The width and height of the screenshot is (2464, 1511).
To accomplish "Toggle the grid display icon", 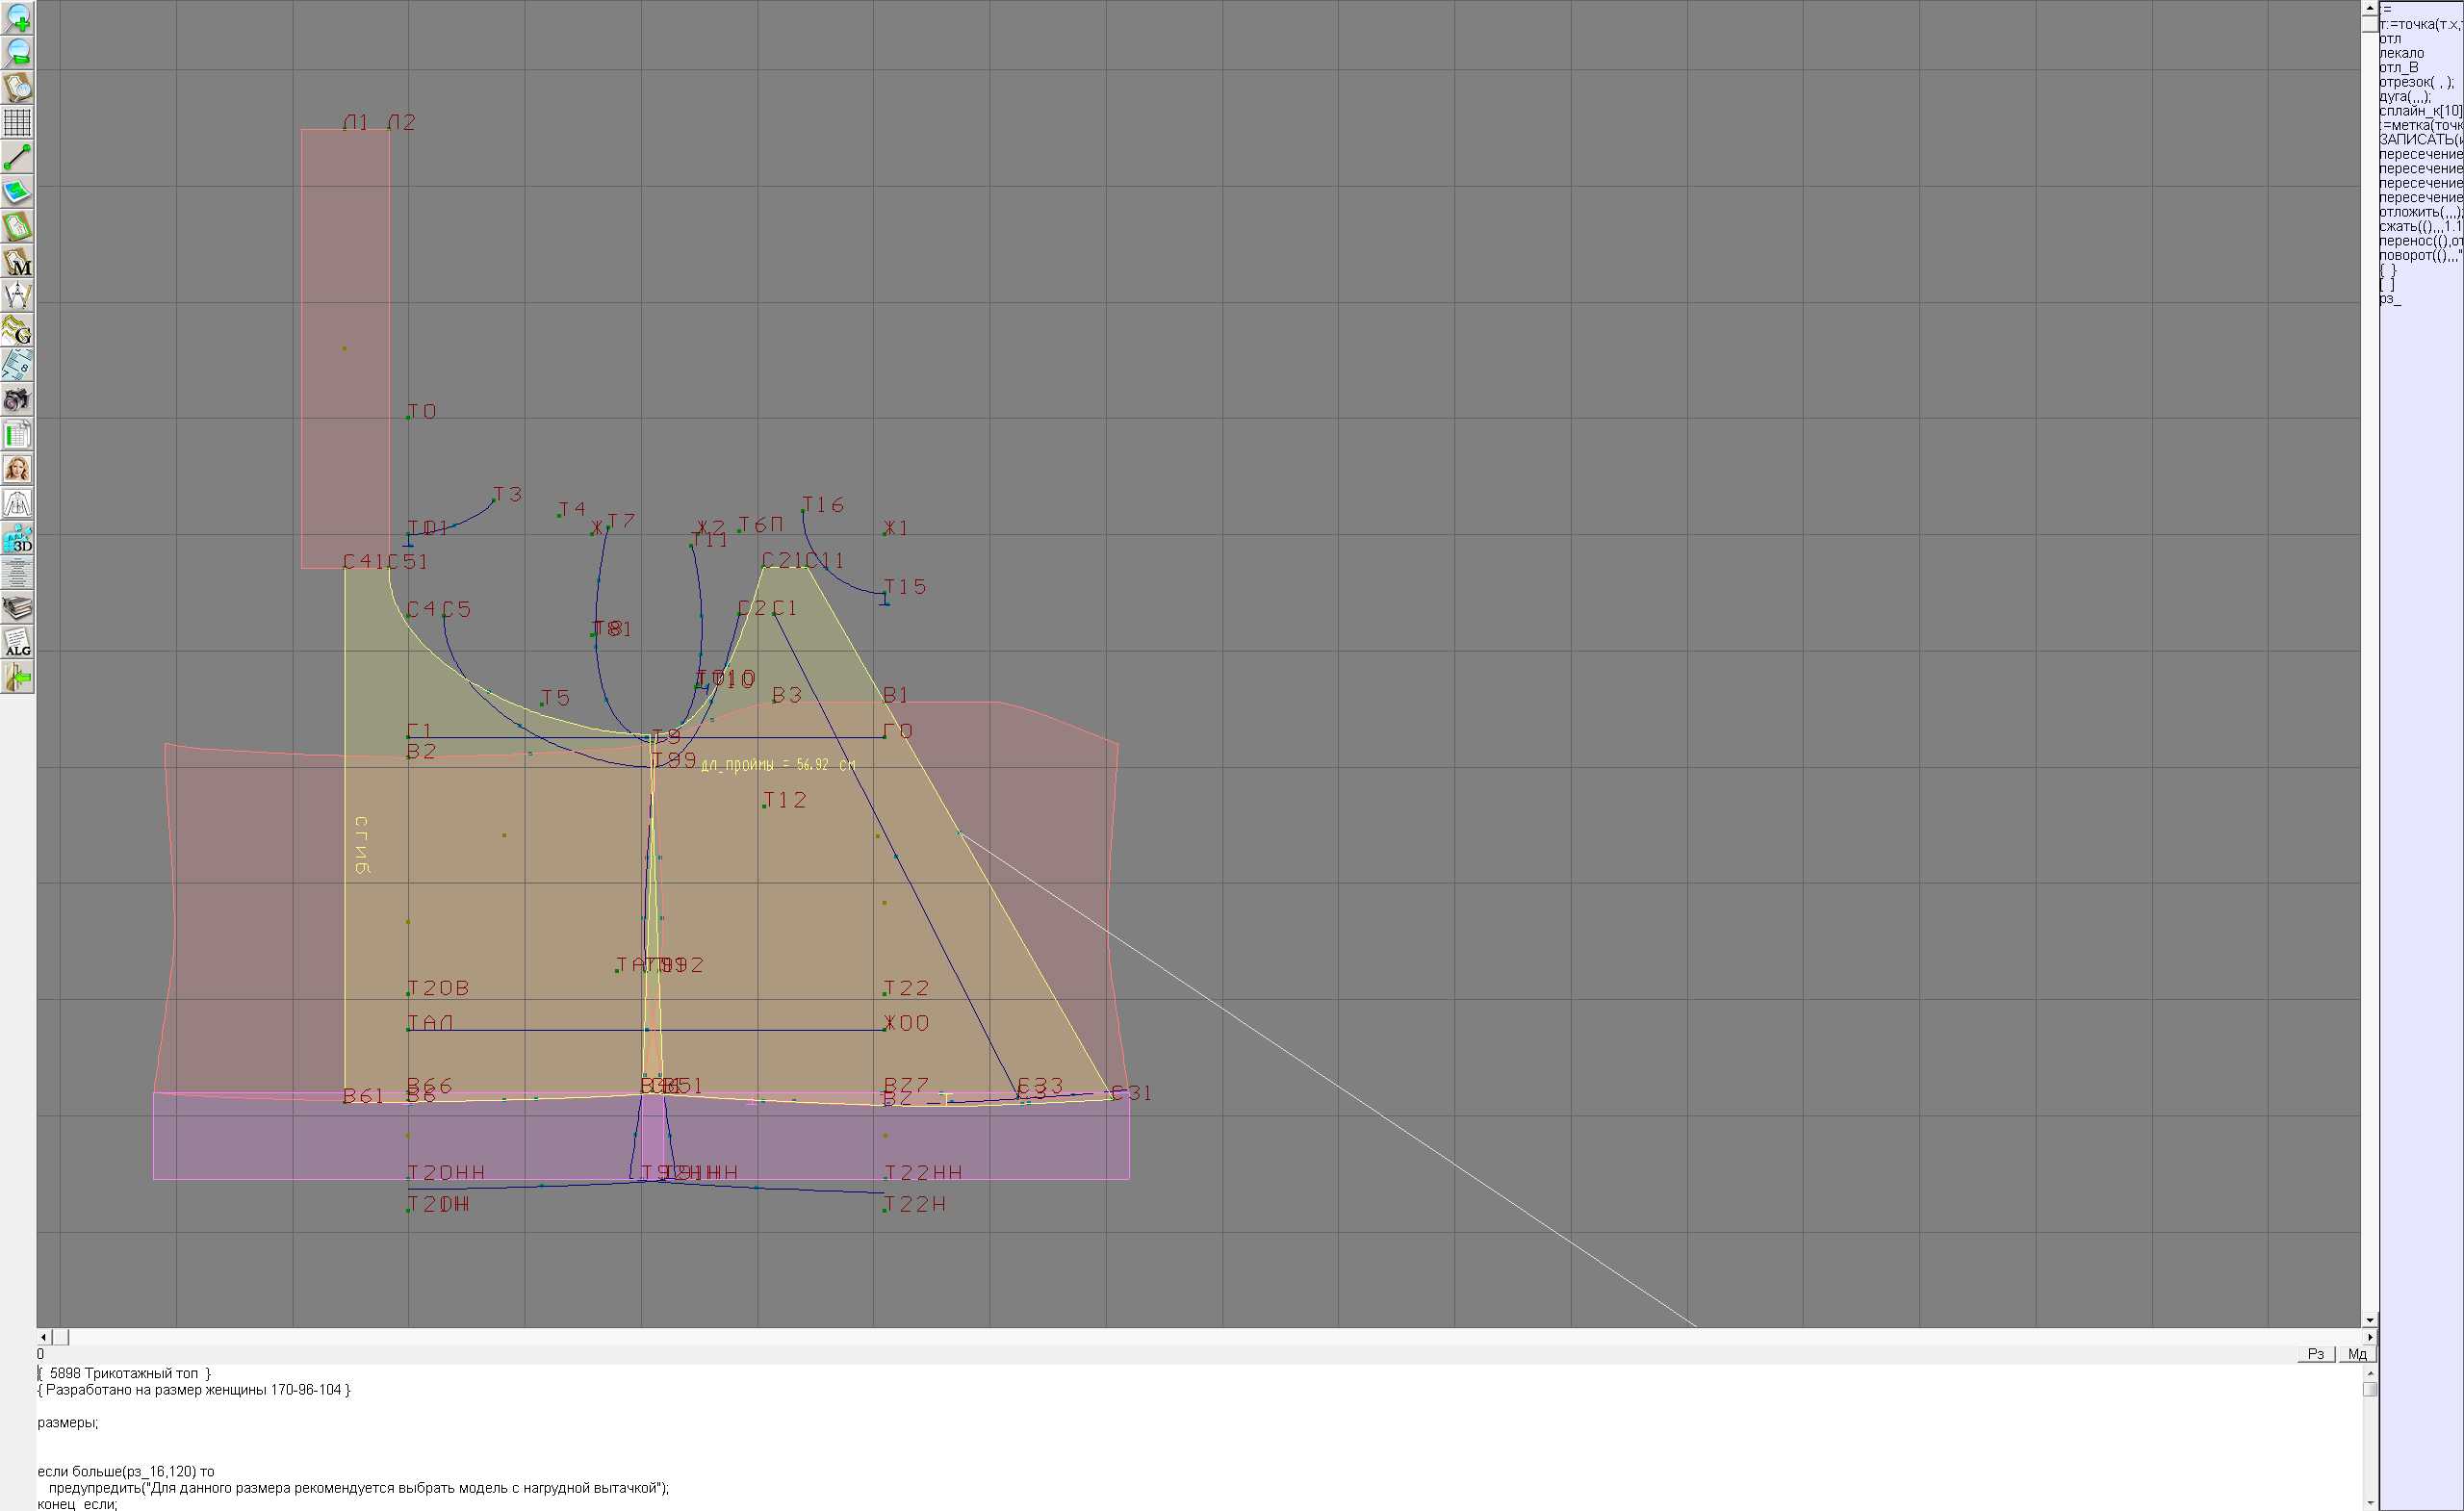I will (17, 122).
